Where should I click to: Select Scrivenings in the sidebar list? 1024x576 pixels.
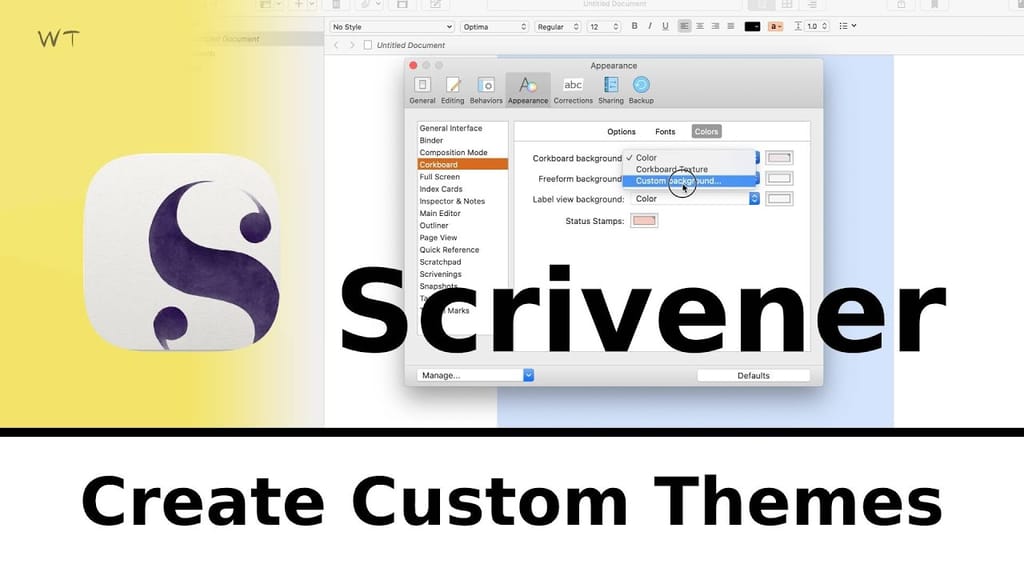pyautogui.click(x=462, y=274)
